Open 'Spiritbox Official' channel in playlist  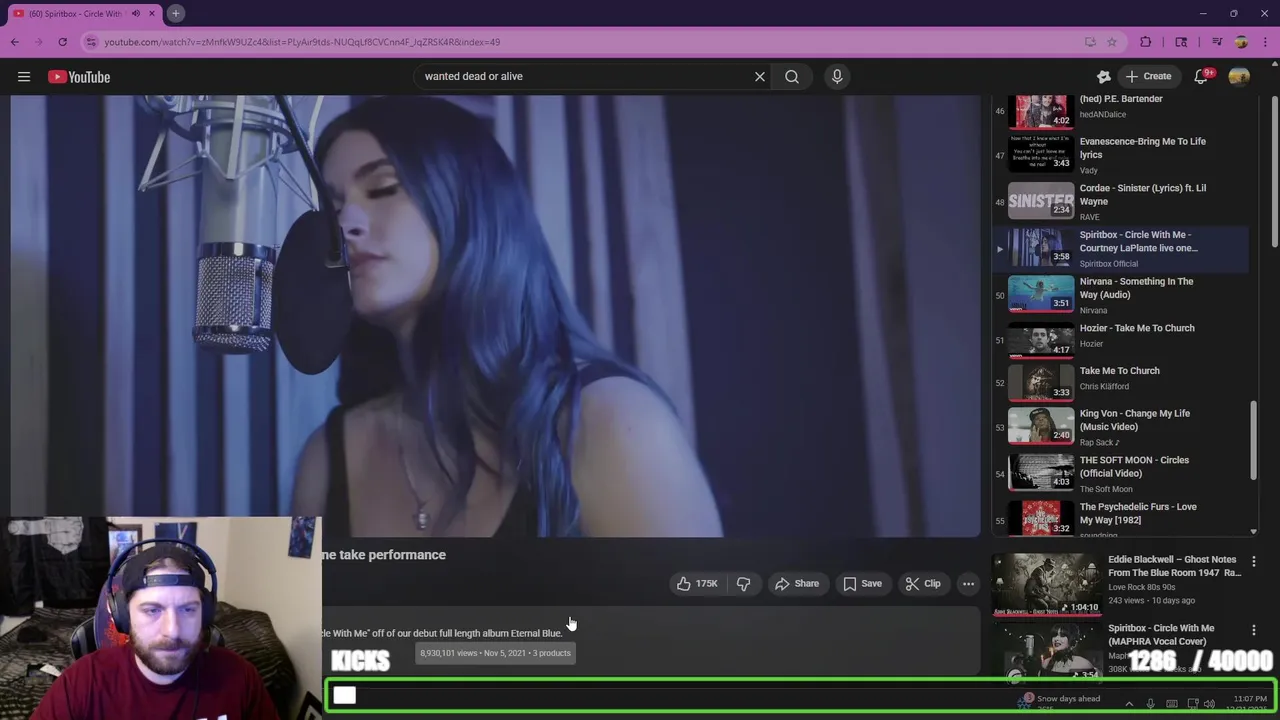pyautogui.click(x=1109, y=264)
